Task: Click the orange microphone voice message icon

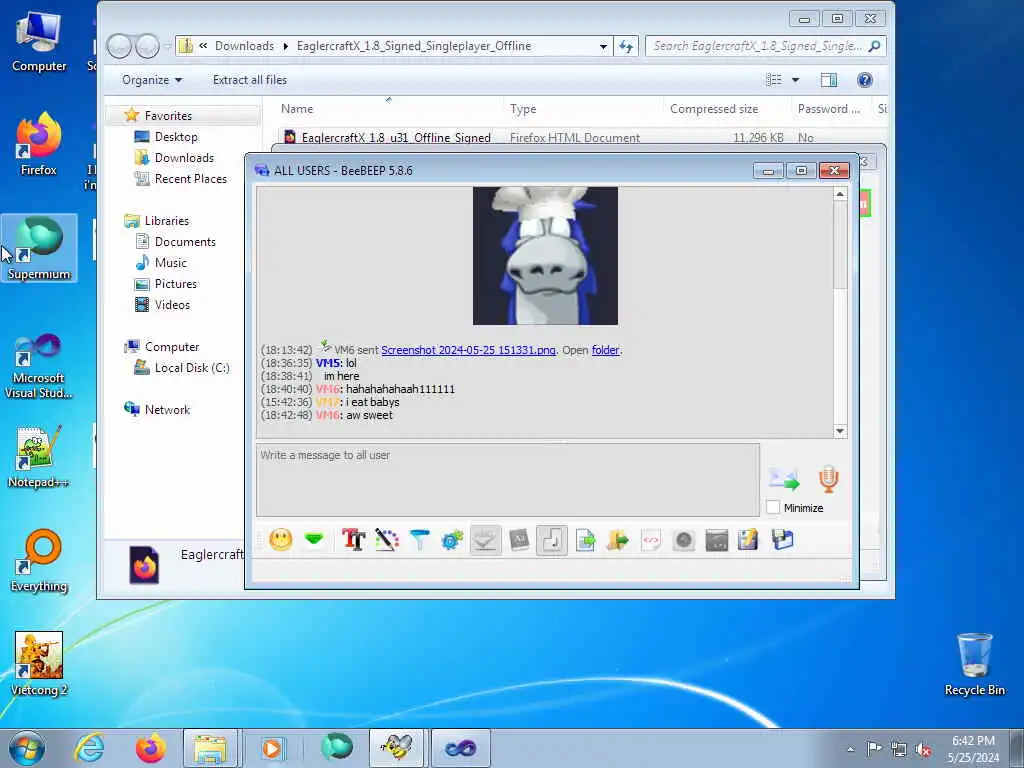Action: 829,479
